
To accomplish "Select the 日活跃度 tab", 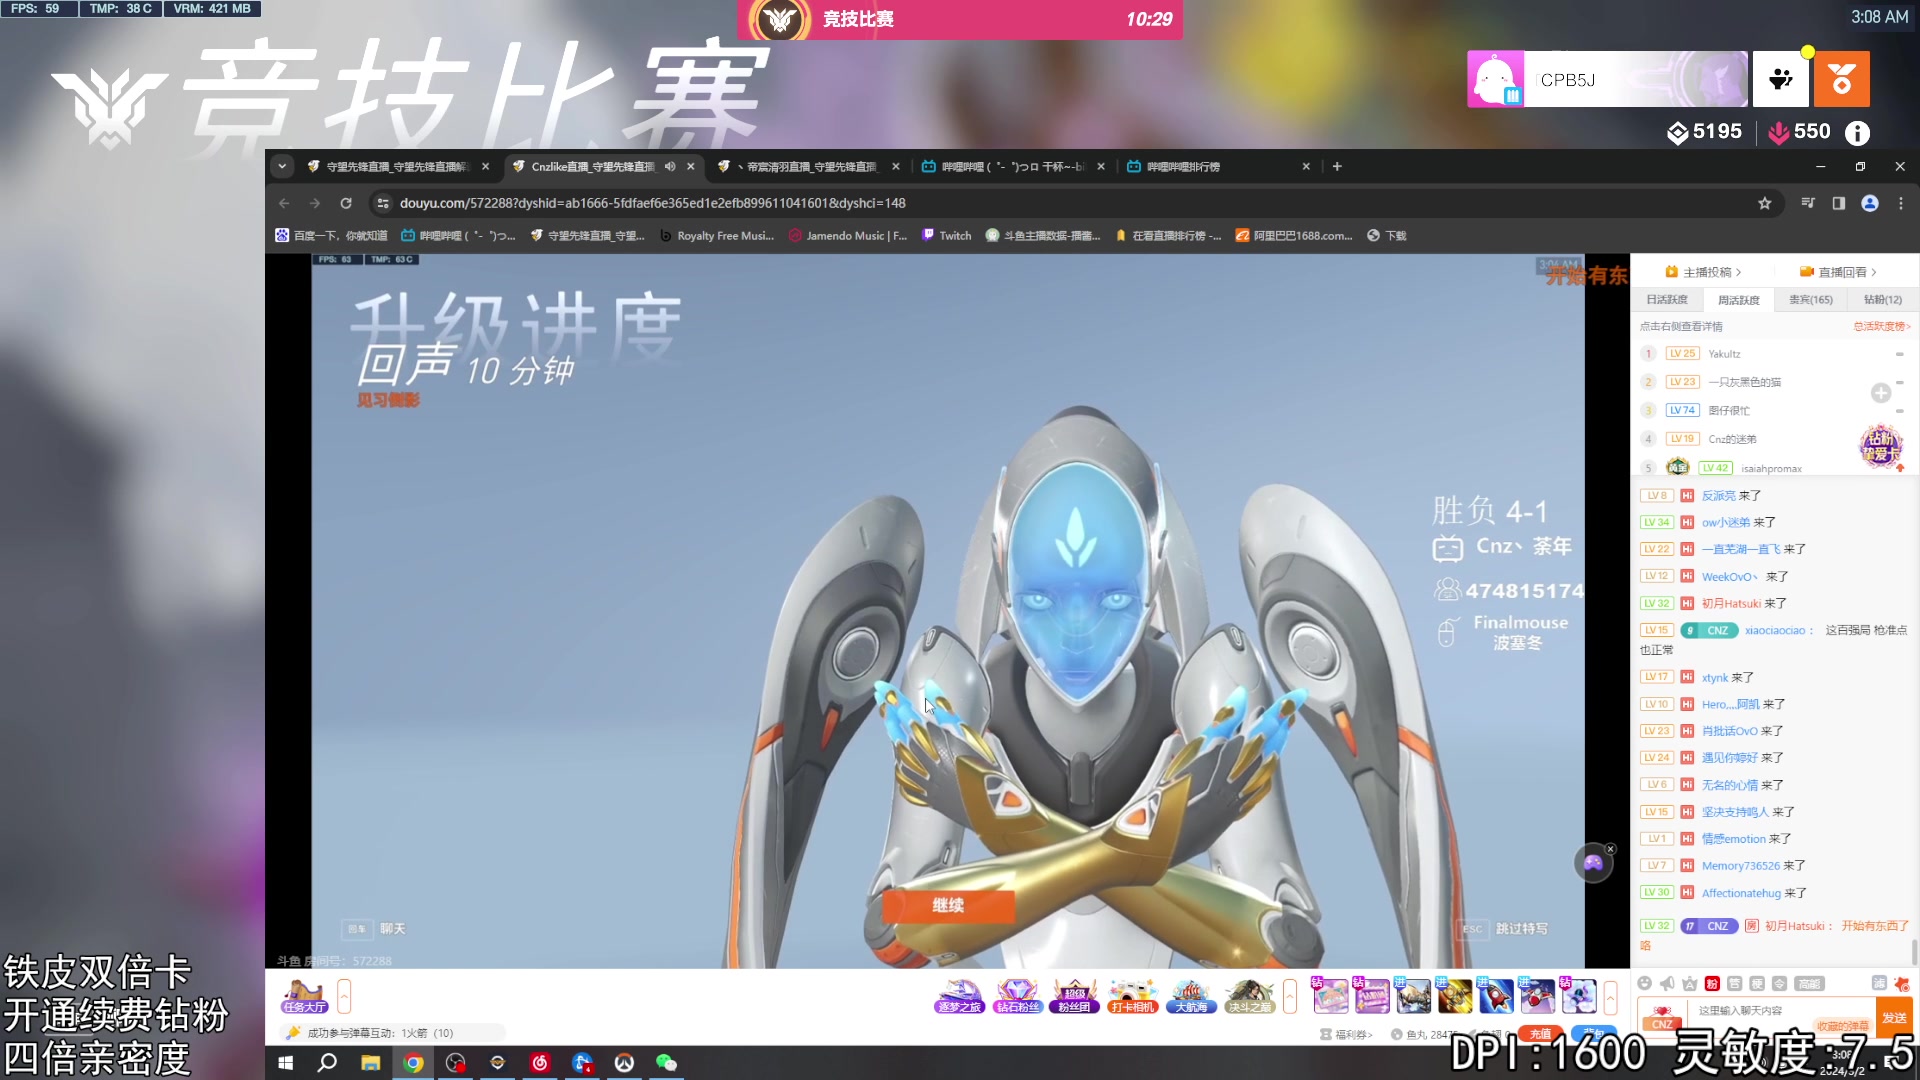I will (x=1667, y=300).
